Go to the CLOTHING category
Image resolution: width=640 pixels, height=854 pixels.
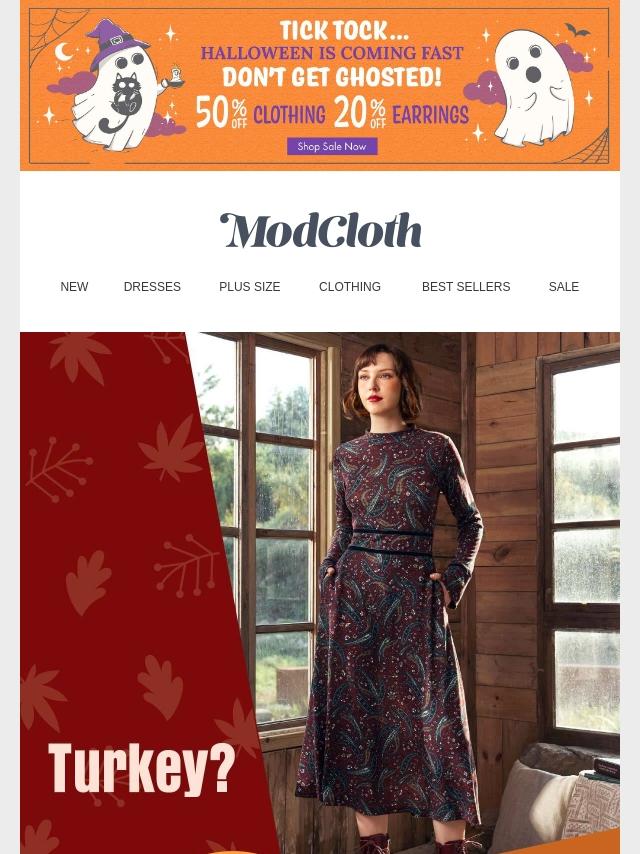(x=350, y=286)
